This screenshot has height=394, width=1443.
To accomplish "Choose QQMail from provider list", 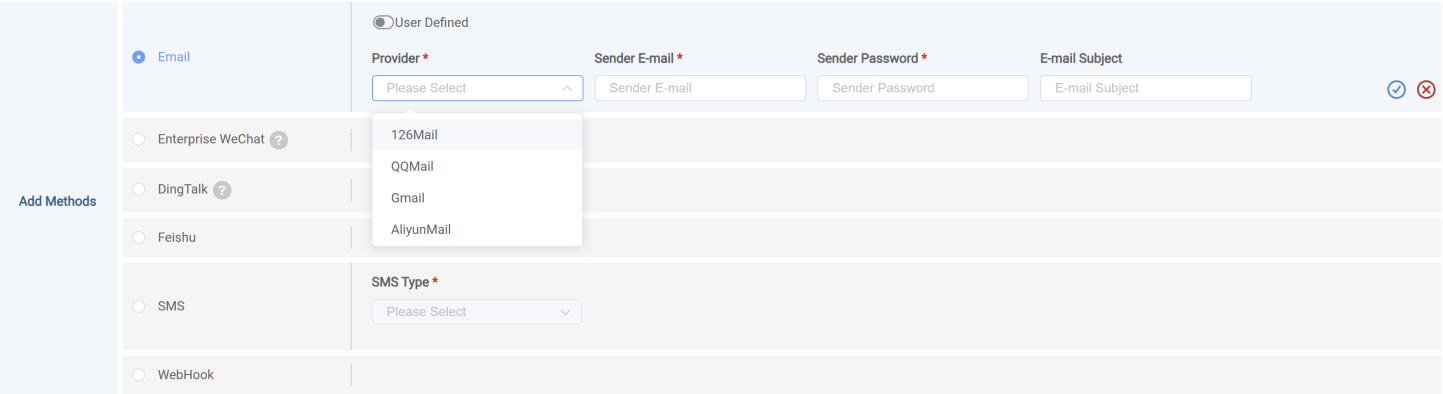I will (477, 166).
